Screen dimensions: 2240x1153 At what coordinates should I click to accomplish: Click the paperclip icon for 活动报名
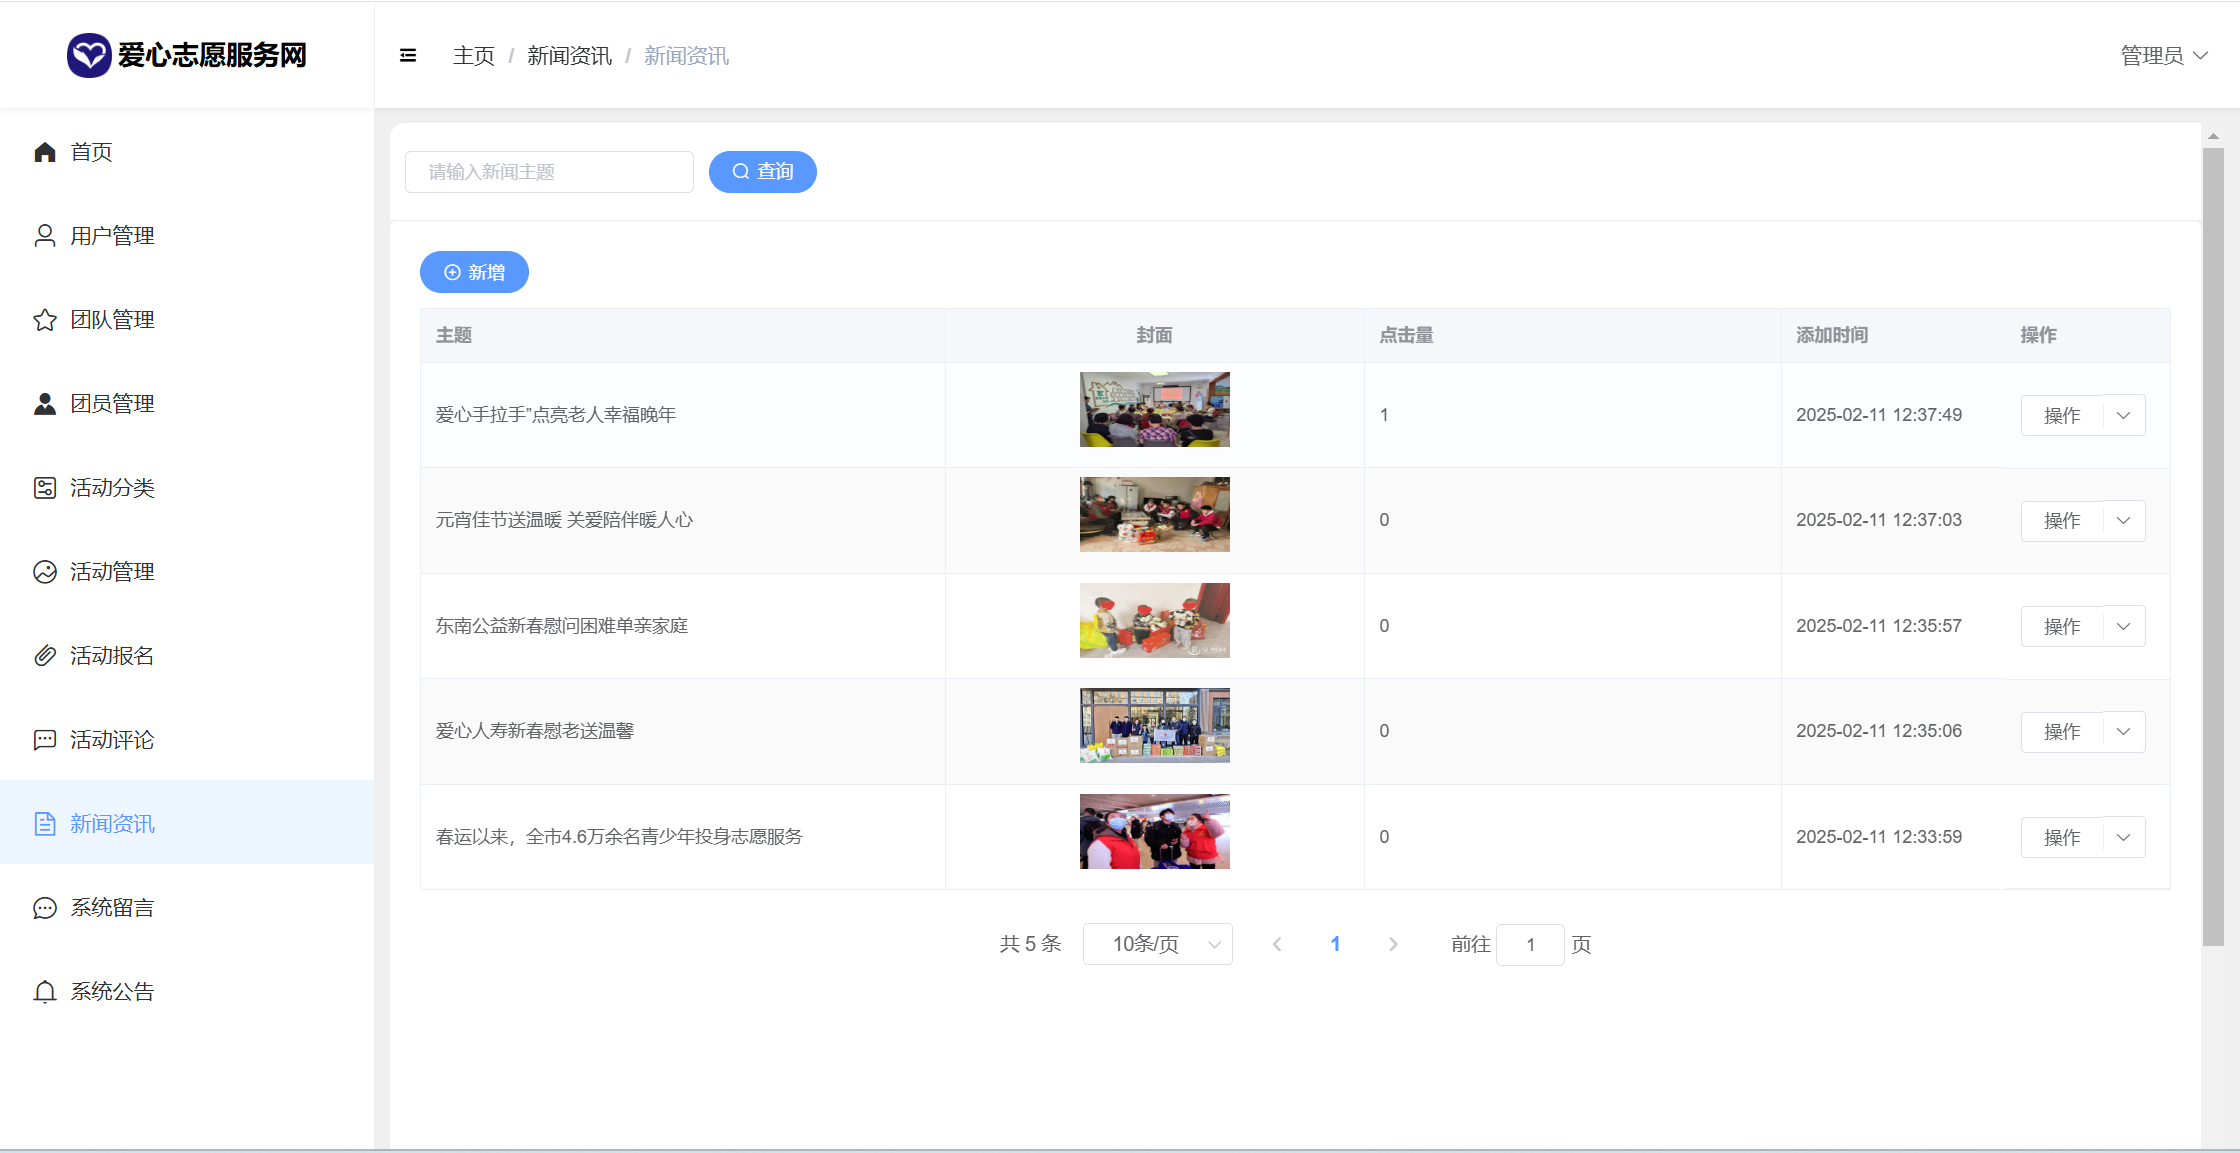[x=45, y=656]
